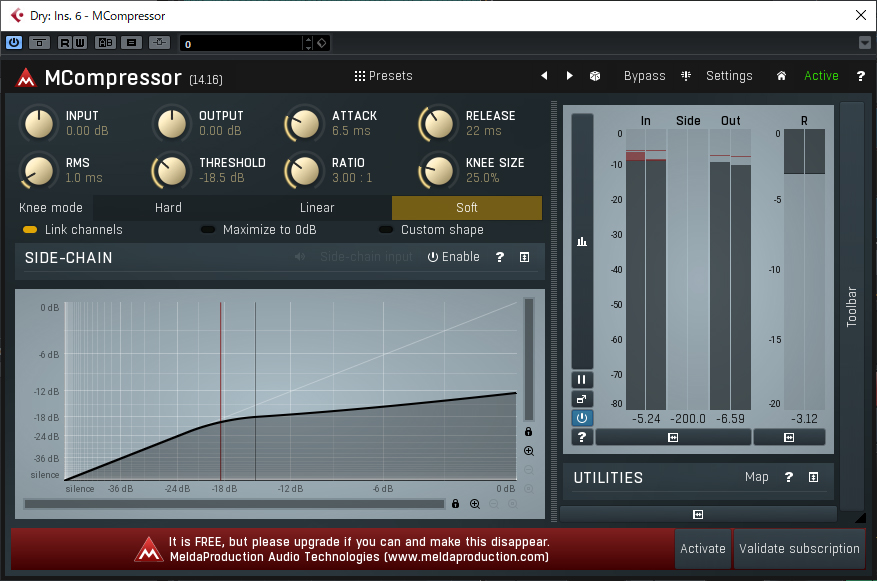877x581 pixels.
Task: Click the W (write automation) button
Action: coord(80,42)
